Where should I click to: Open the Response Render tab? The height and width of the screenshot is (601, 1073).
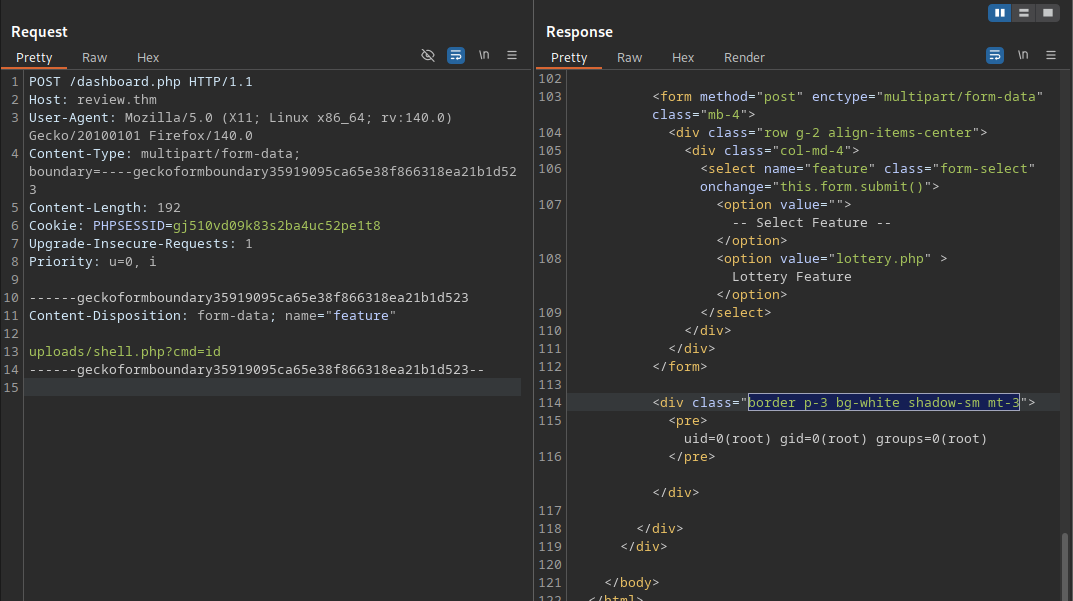pyautogui.click(x=745, y=57)
